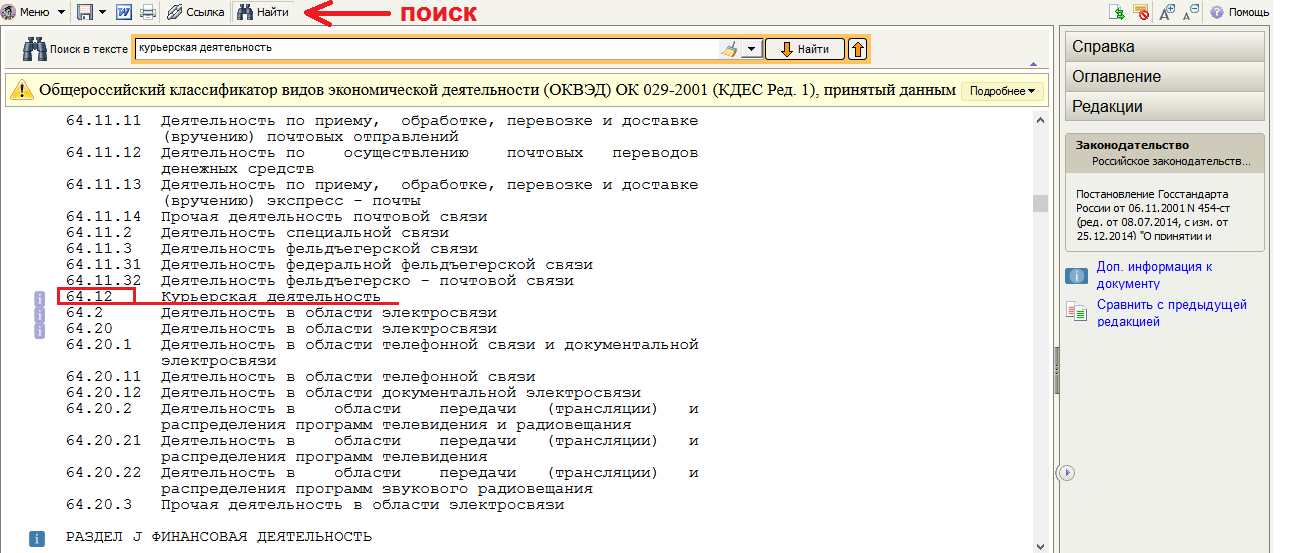Image resolution: width=1295 pixels, height=553 pixels.
Task: Click info icon beside row 64.20
Action: (x=40, y=330)
